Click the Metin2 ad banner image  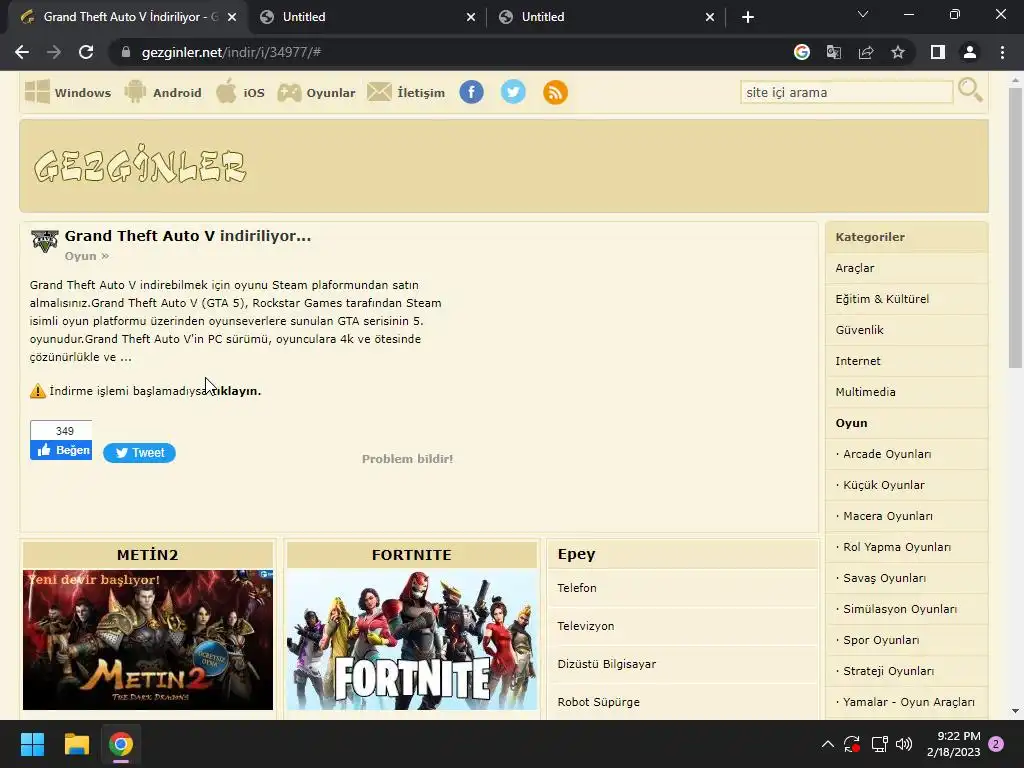click(x=148, y=639)
